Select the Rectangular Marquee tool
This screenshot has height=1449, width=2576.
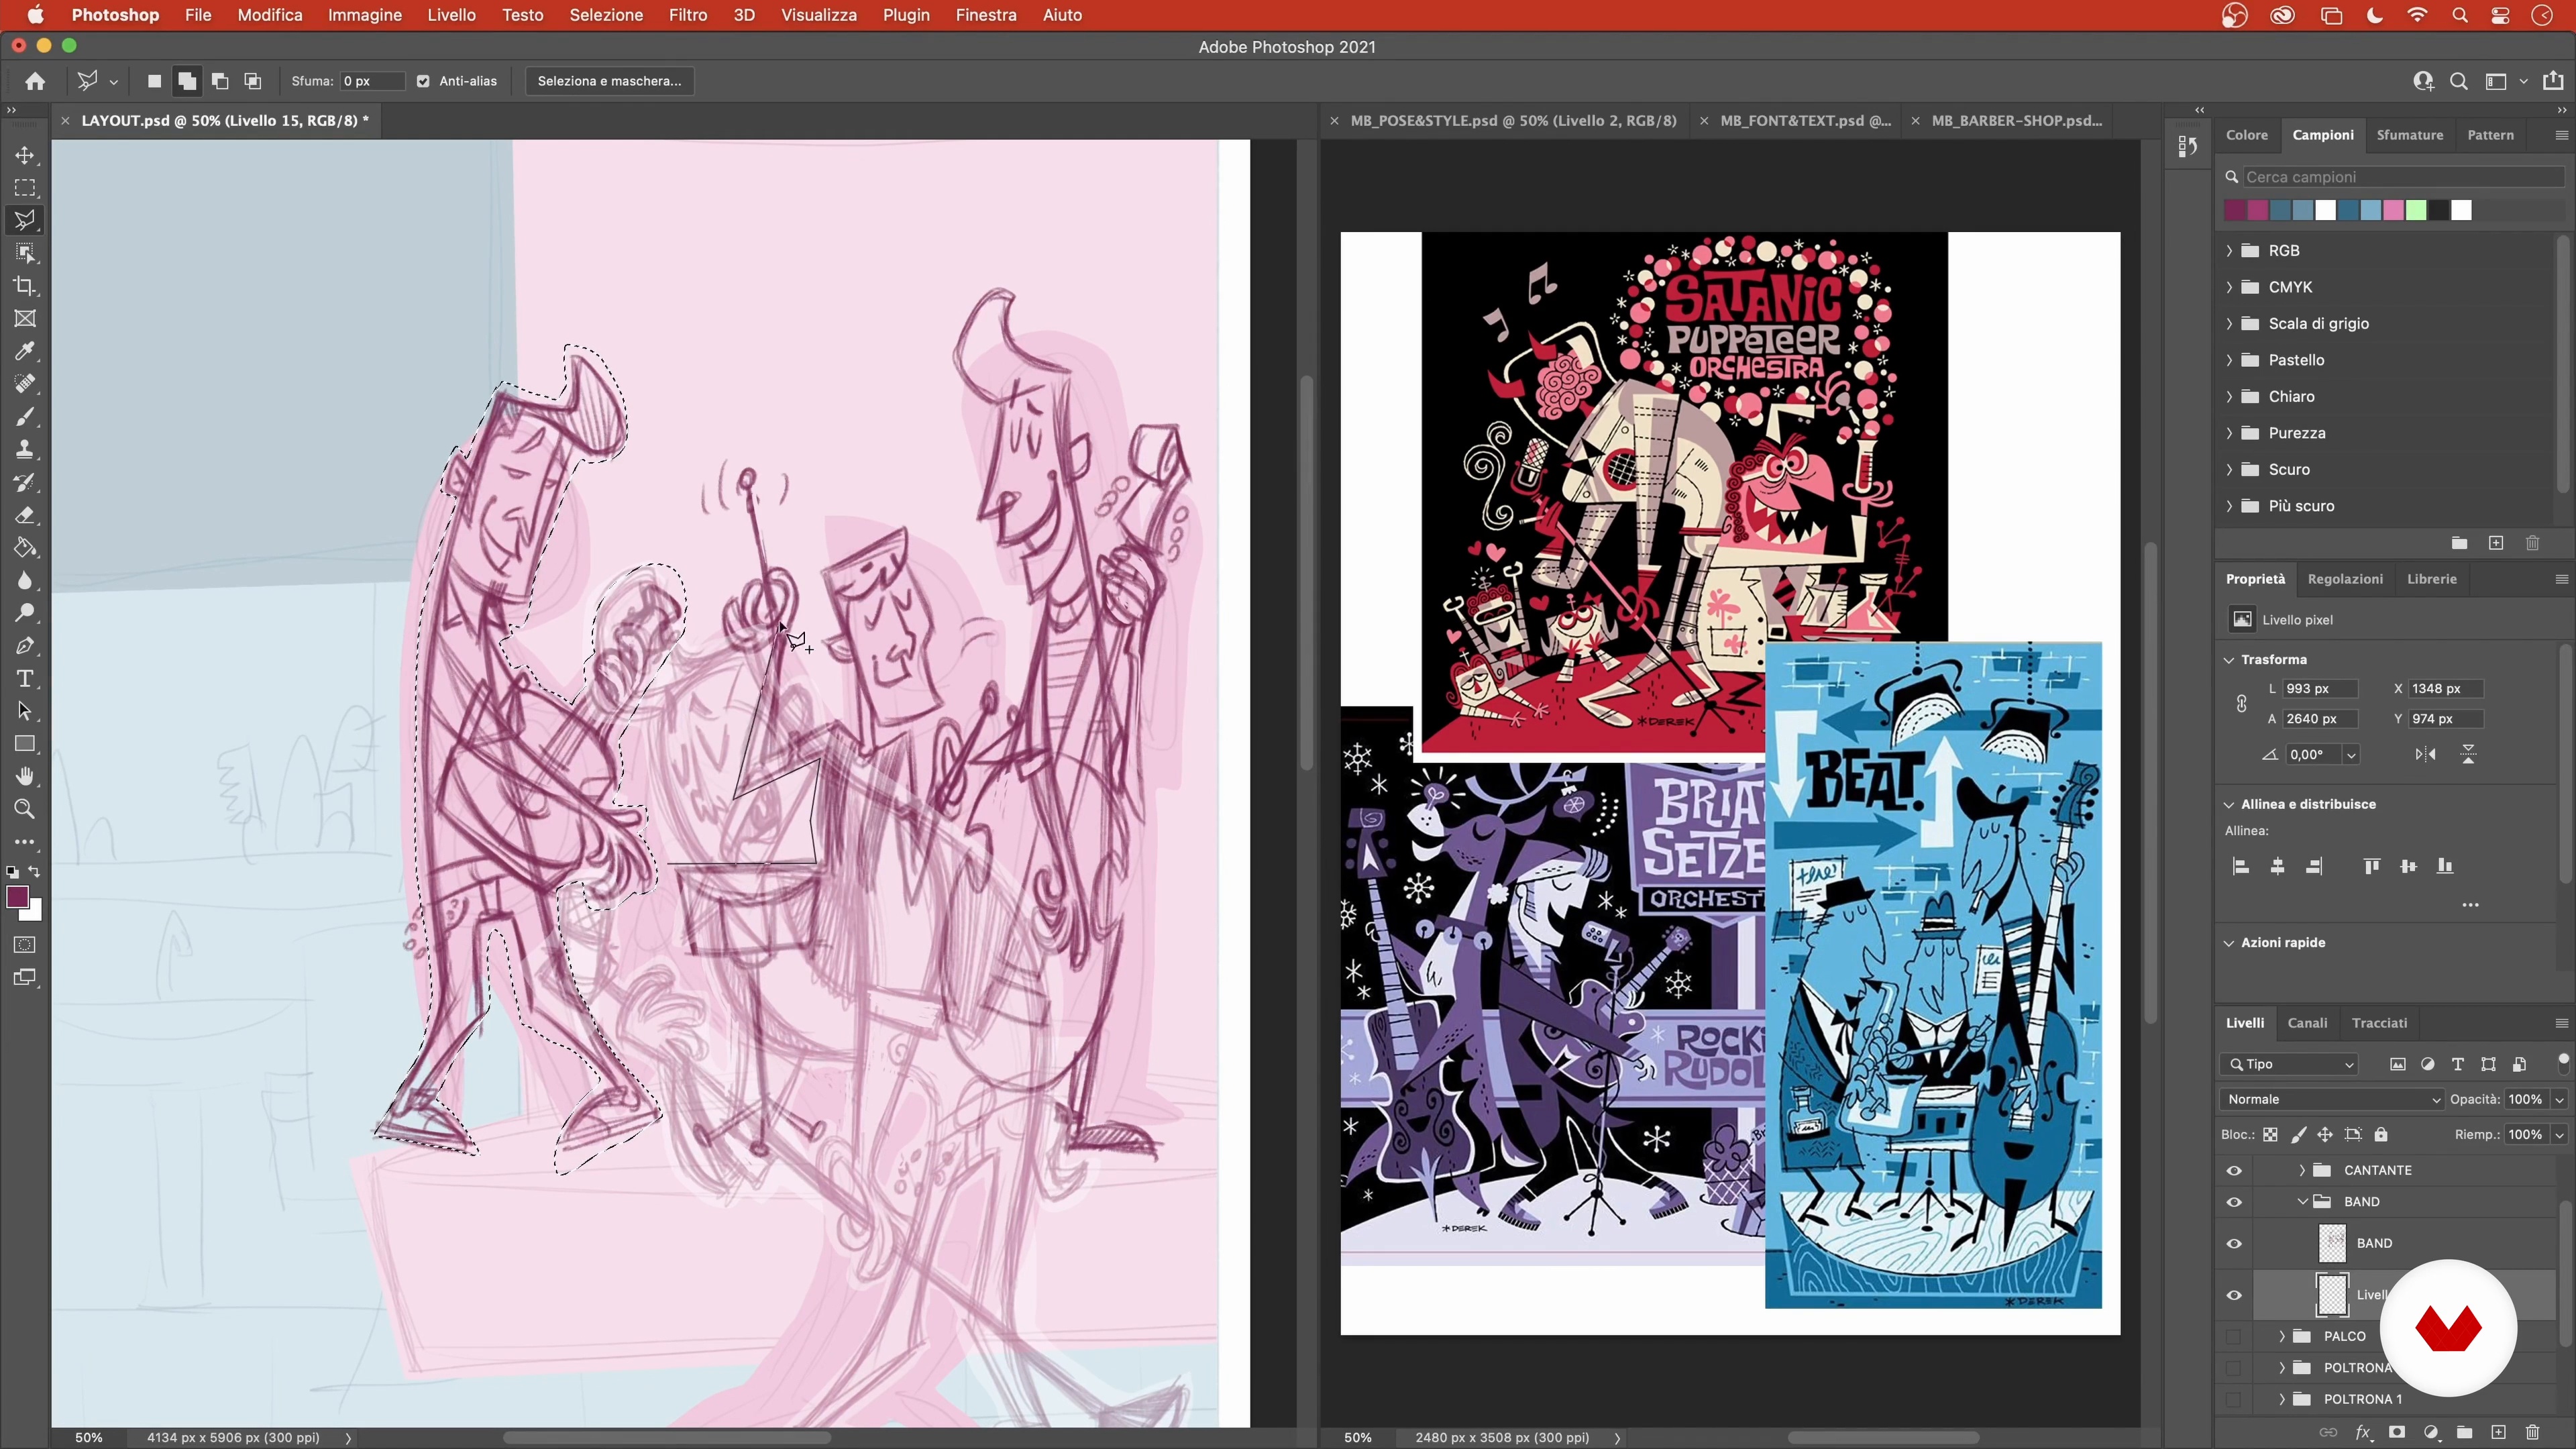(25, 188)
